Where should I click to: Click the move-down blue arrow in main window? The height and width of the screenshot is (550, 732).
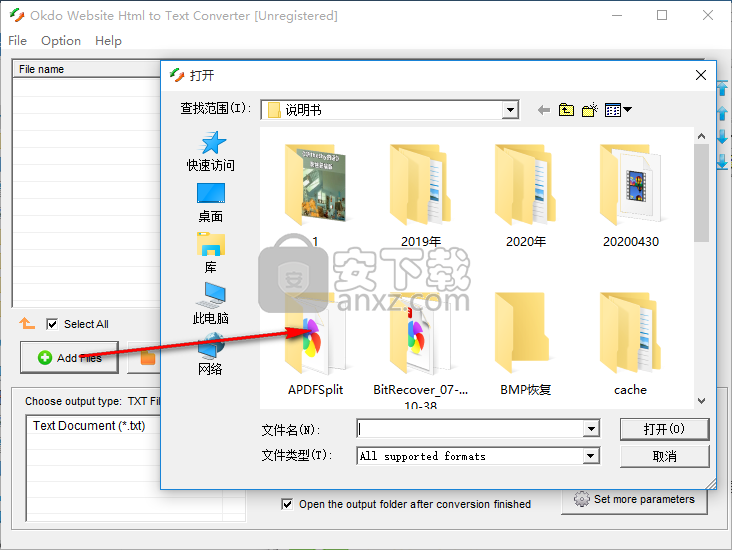point(722,137)
